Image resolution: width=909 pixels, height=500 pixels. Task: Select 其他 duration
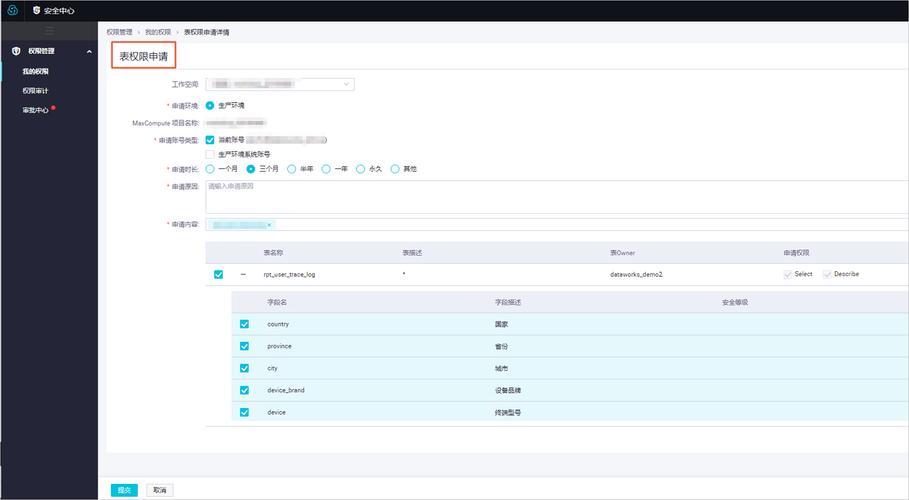click(395, 169)
